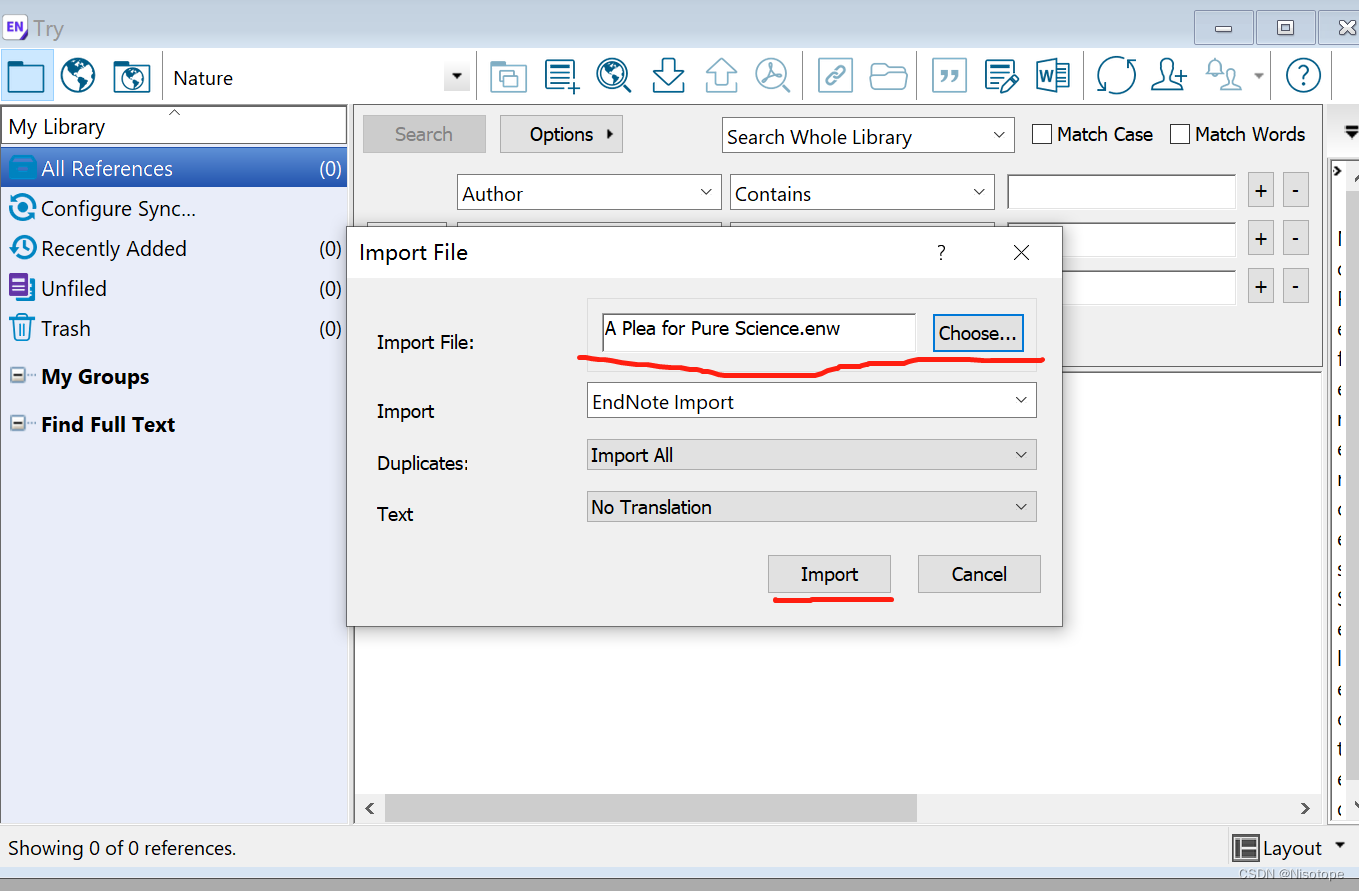Click the Import File name field
The image size is (1359, 891).
tap(758, 333)
